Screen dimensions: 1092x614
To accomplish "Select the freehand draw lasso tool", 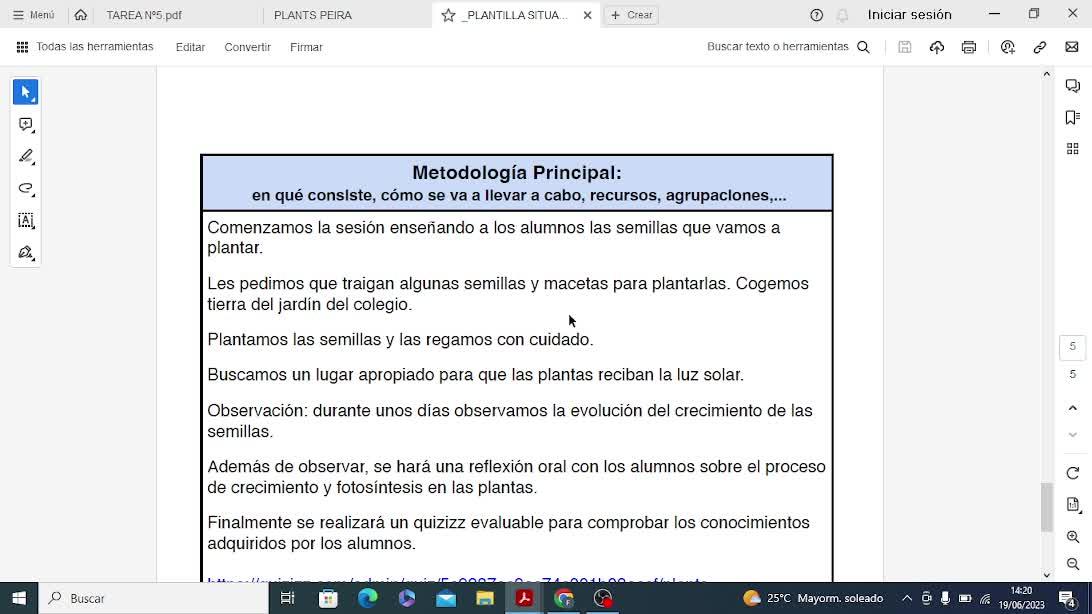I will pyautogui.click(x=26, y=189).
